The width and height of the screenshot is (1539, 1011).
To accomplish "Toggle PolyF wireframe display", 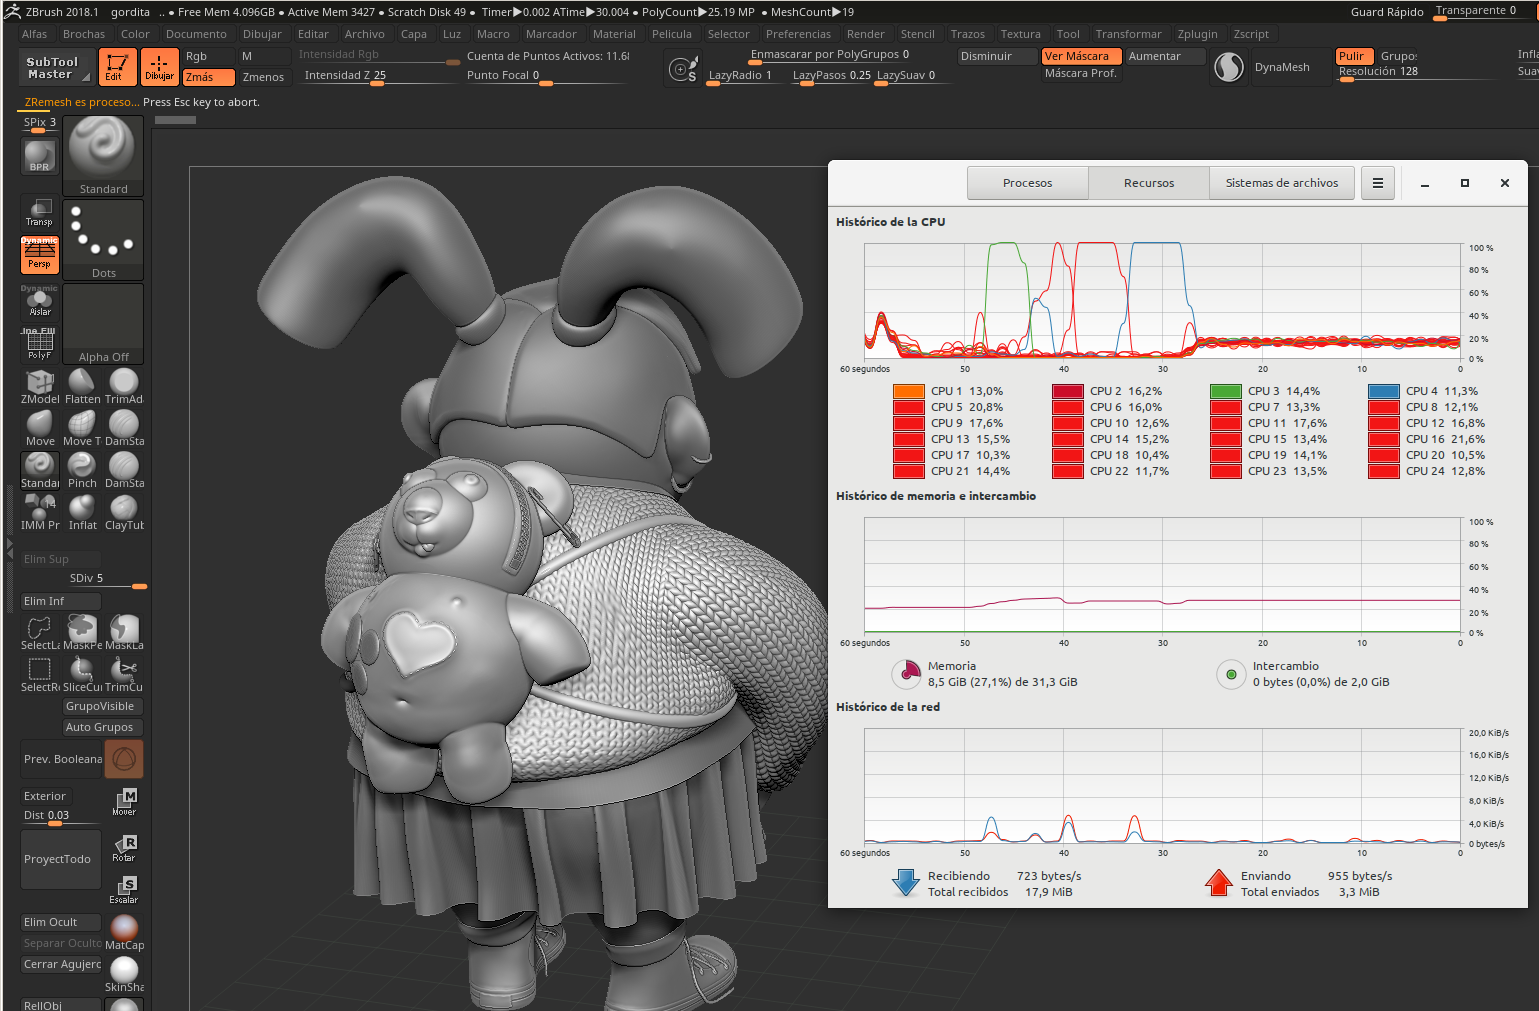I will click(39, 345).
